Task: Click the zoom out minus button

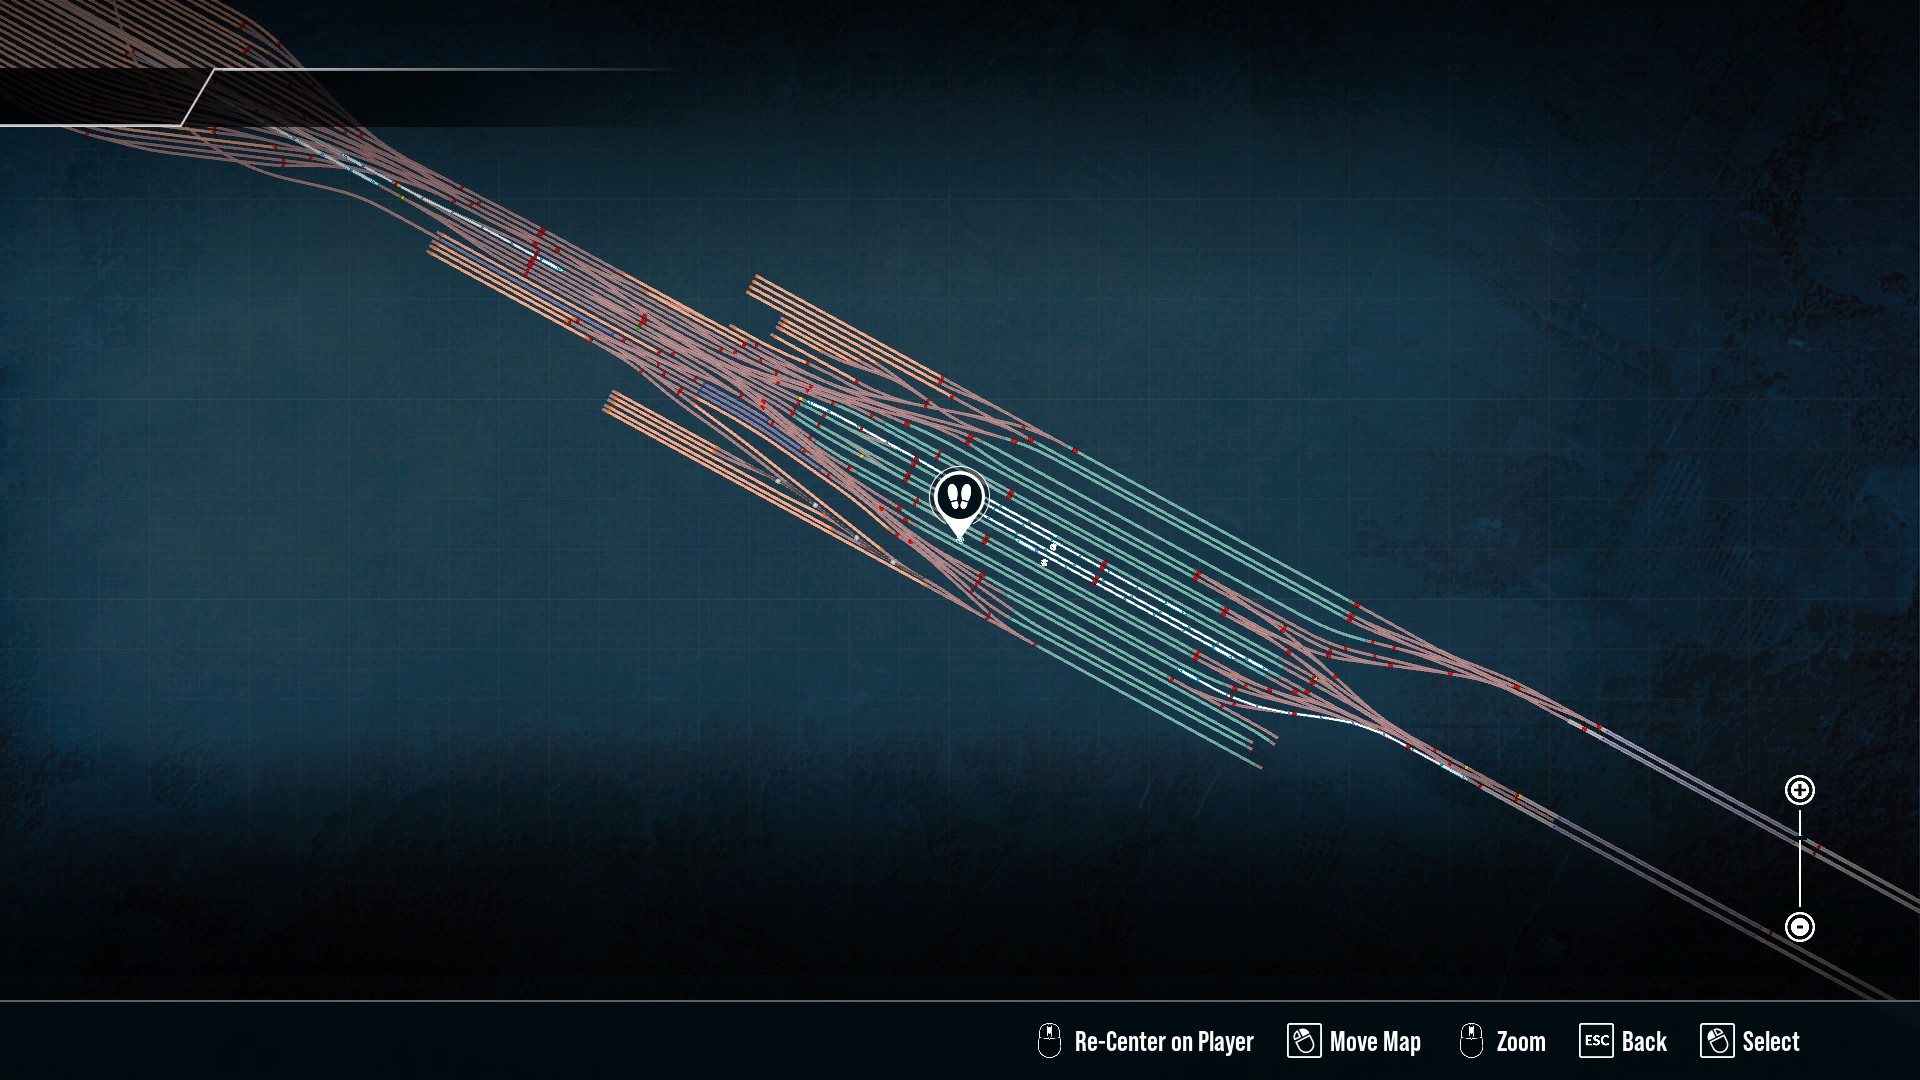Action: point(1799,927)
